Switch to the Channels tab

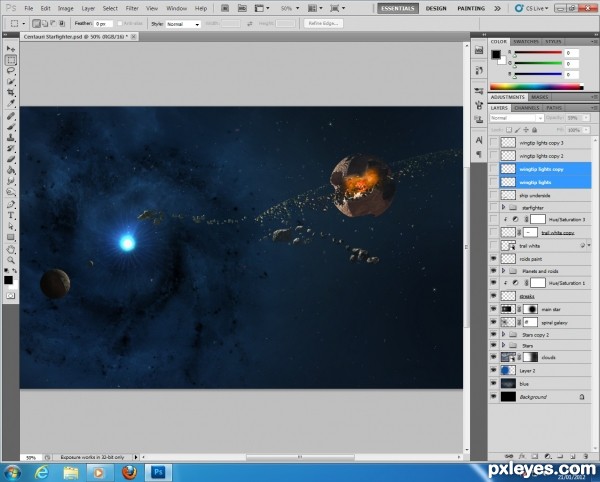tap(527, 108)
